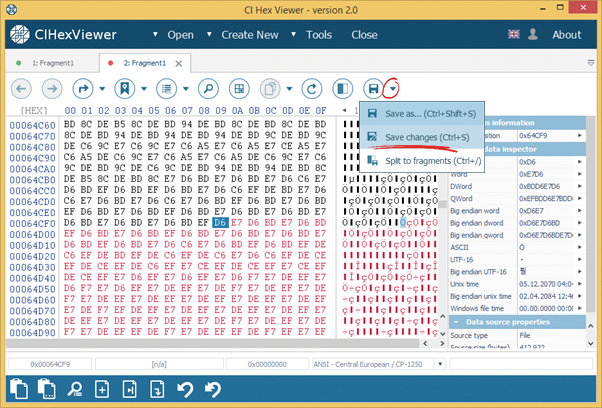Click the Big endian dword row label
This screenshot has width=602, height=408.
coord(476,223)
